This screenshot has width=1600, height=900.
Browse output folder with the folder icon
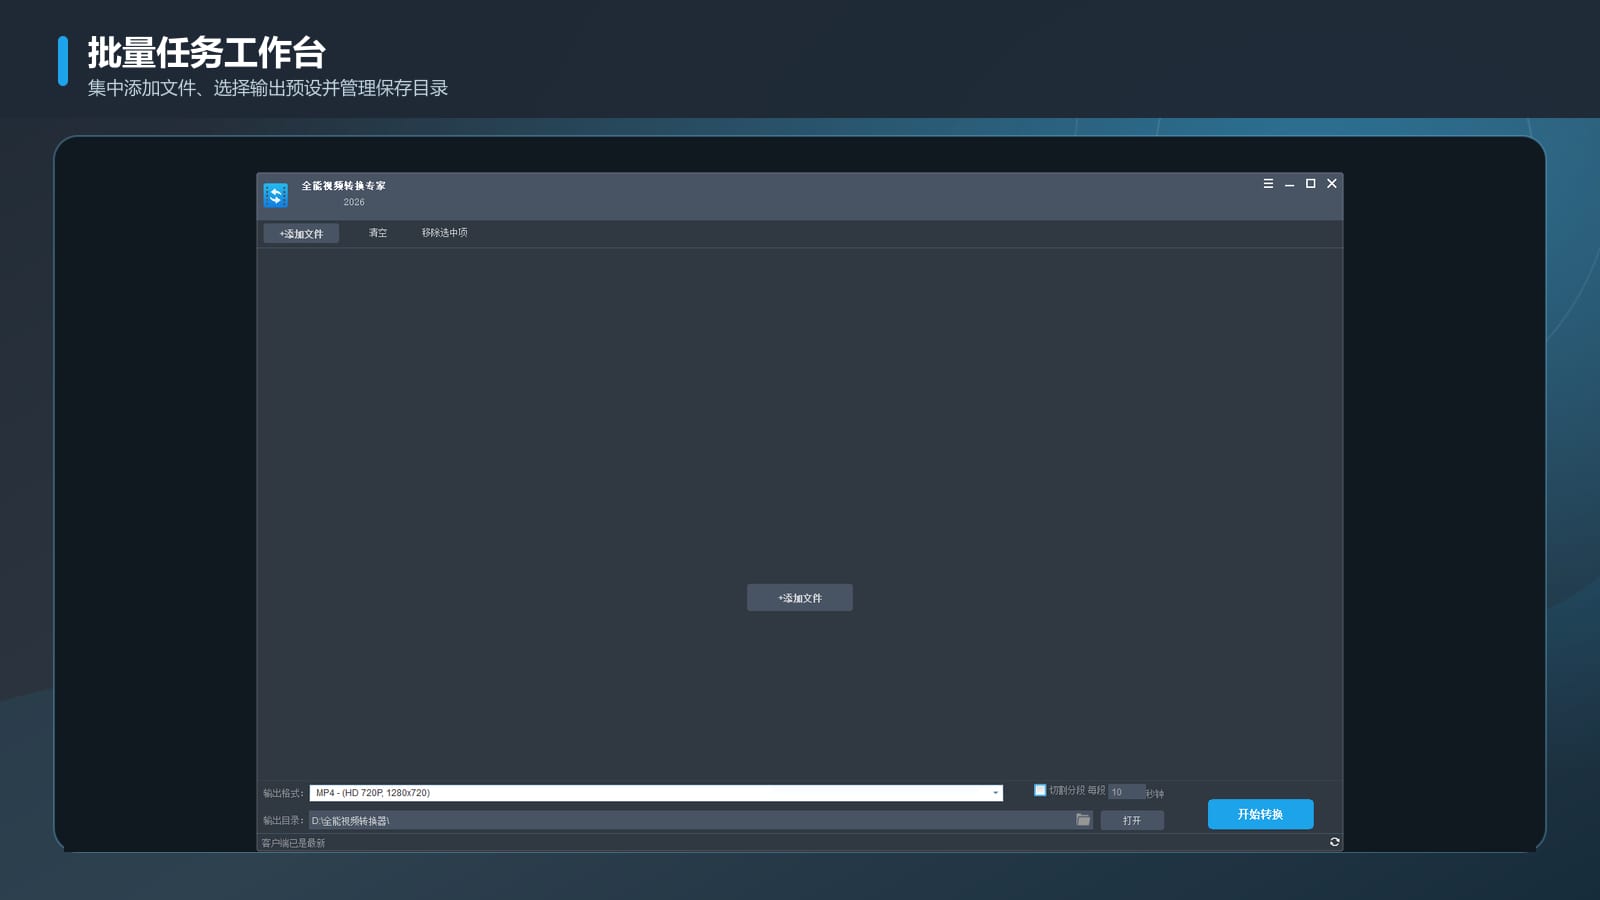1083,820
